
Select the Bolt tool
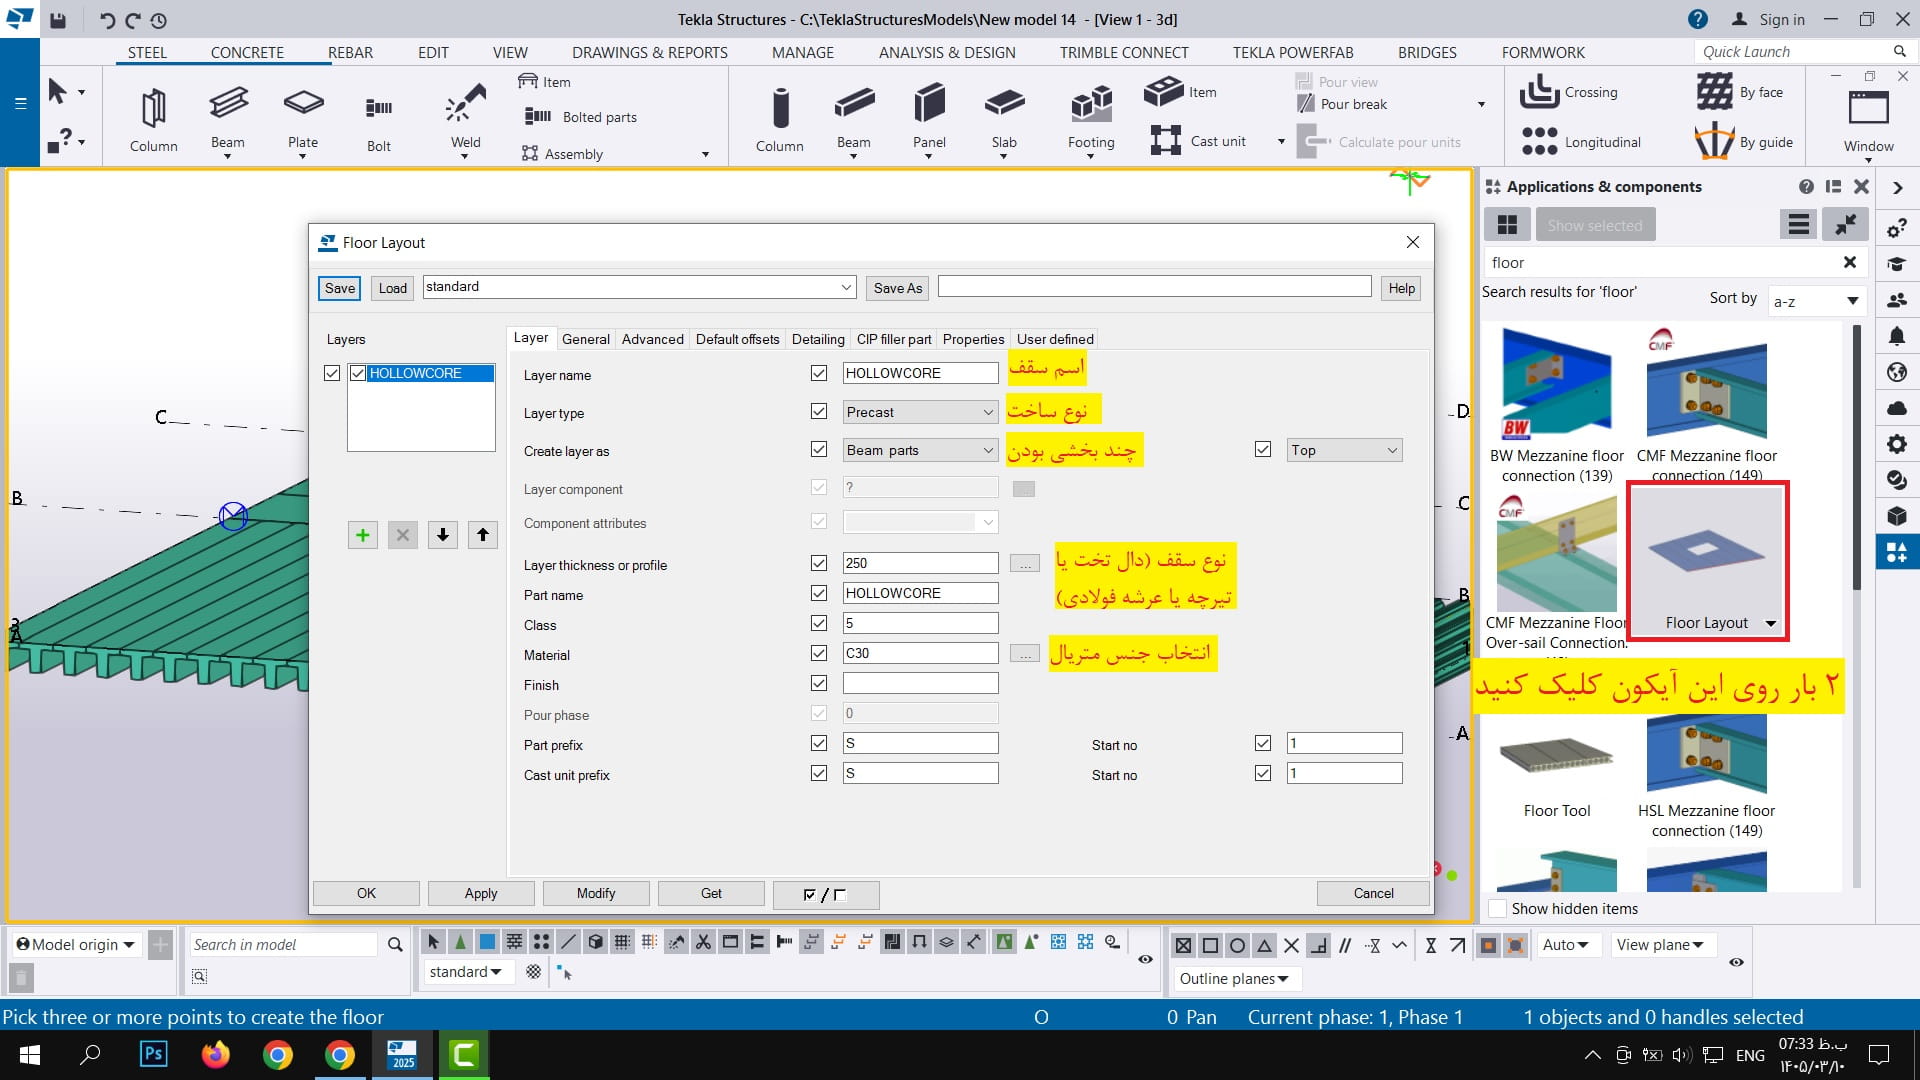[x=379, y=118]
